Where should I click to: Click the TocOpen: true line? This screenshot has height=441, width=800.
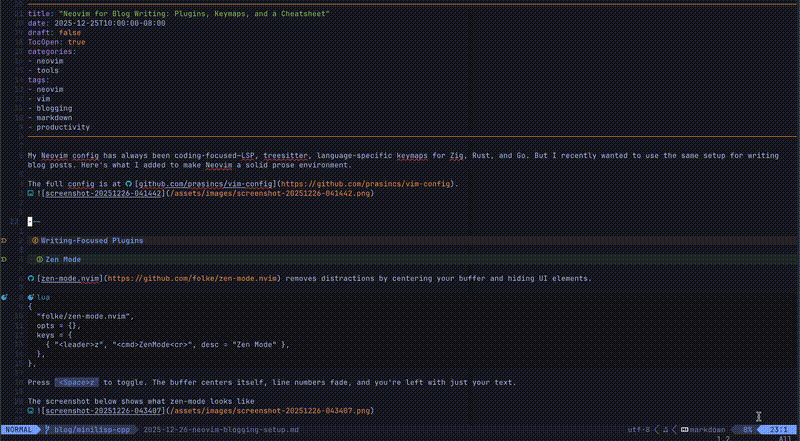pyautogui.click(x=57, y=42)
